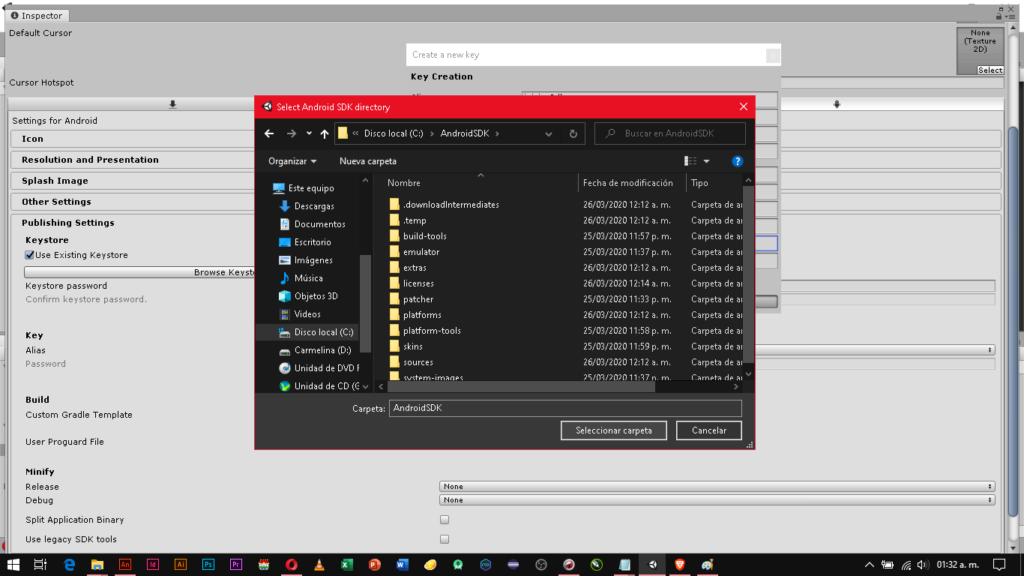Open the view options dropdown arrow
The width and height of the screenshot is (1024, 576).
707,161
